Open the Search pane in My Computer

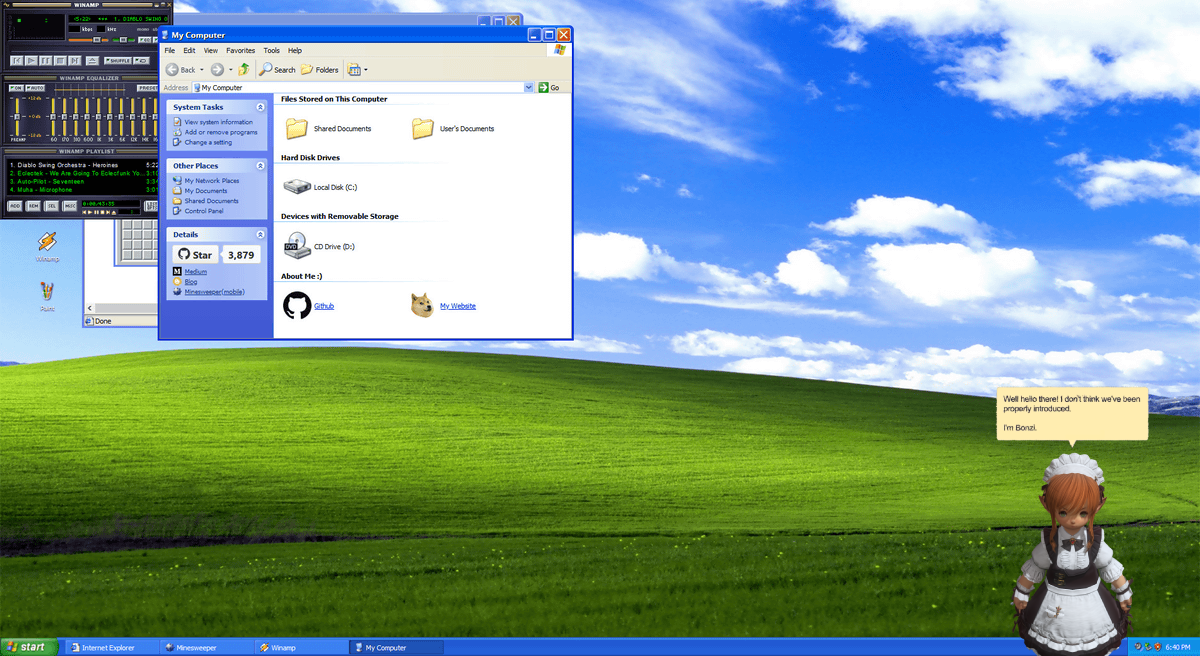(277, 70)
